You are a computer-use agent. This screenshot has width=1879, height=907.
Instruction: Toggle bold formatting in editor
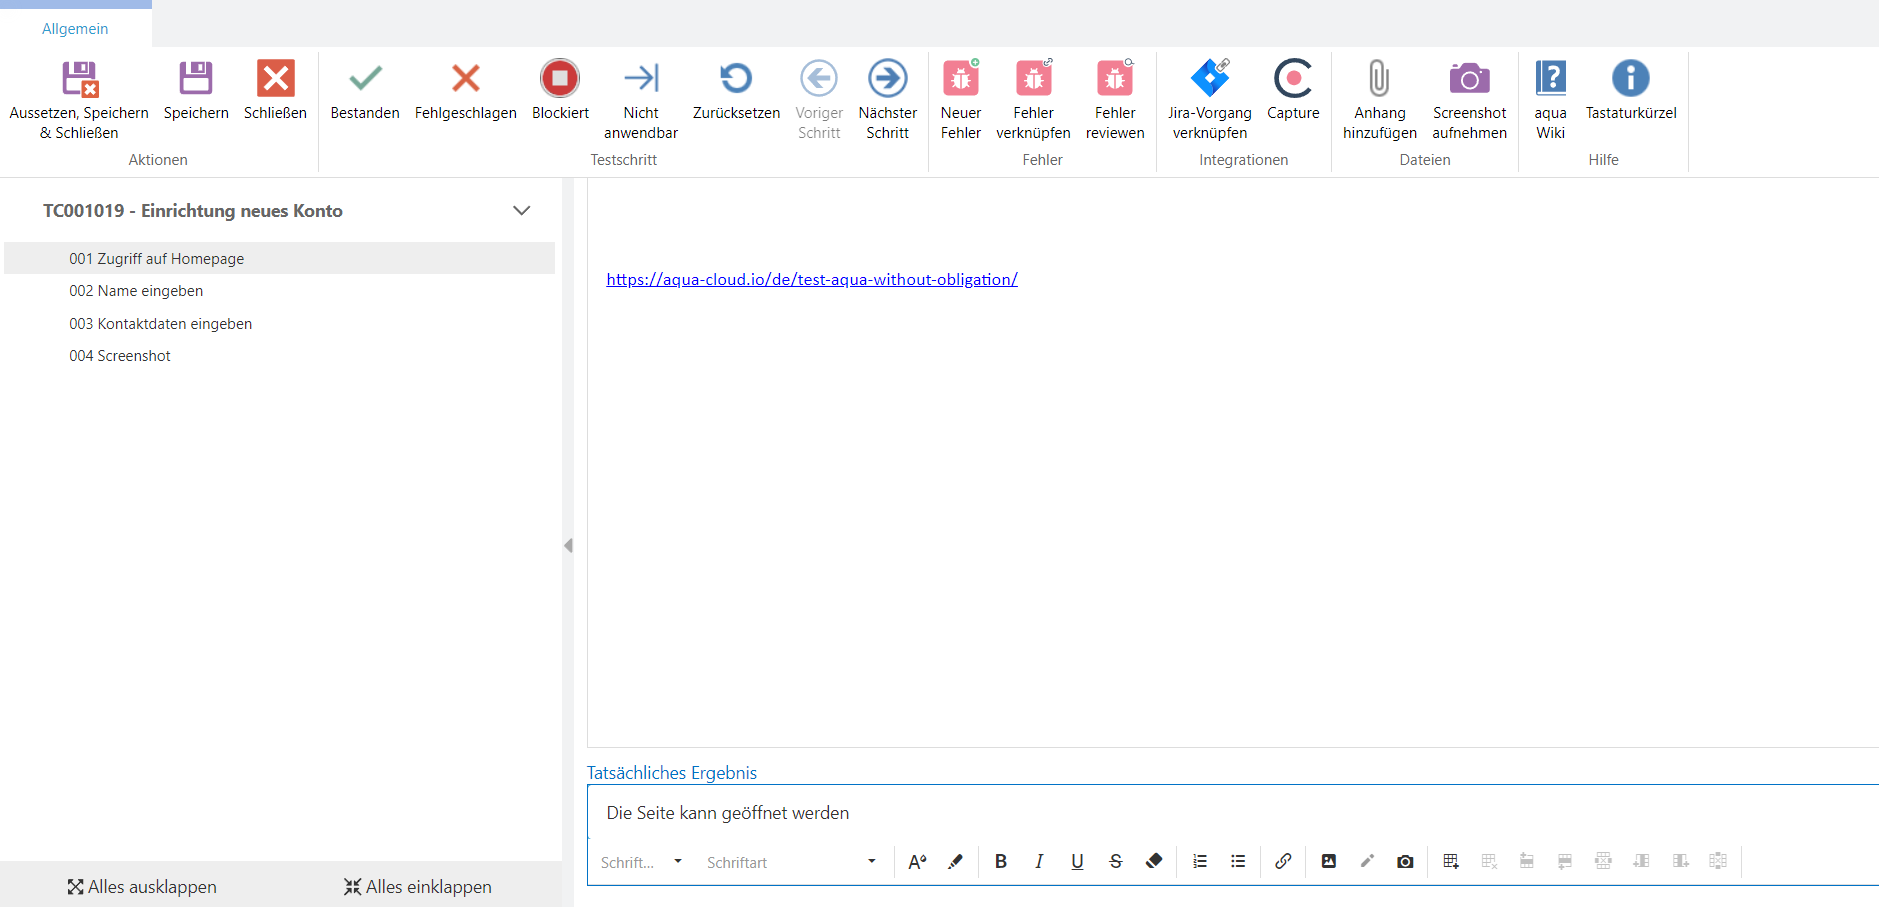tap(1000, 861)
